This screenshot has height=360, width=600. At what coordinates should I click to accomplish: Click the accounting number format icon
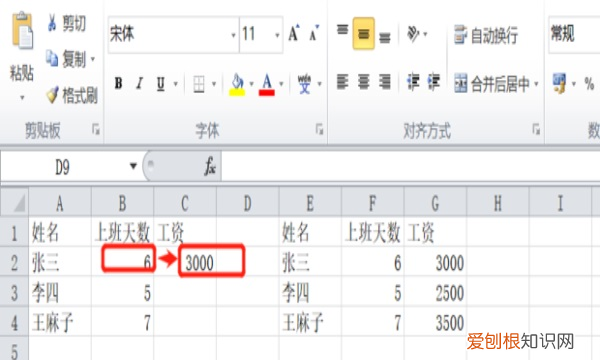click(x=559, y=83)
